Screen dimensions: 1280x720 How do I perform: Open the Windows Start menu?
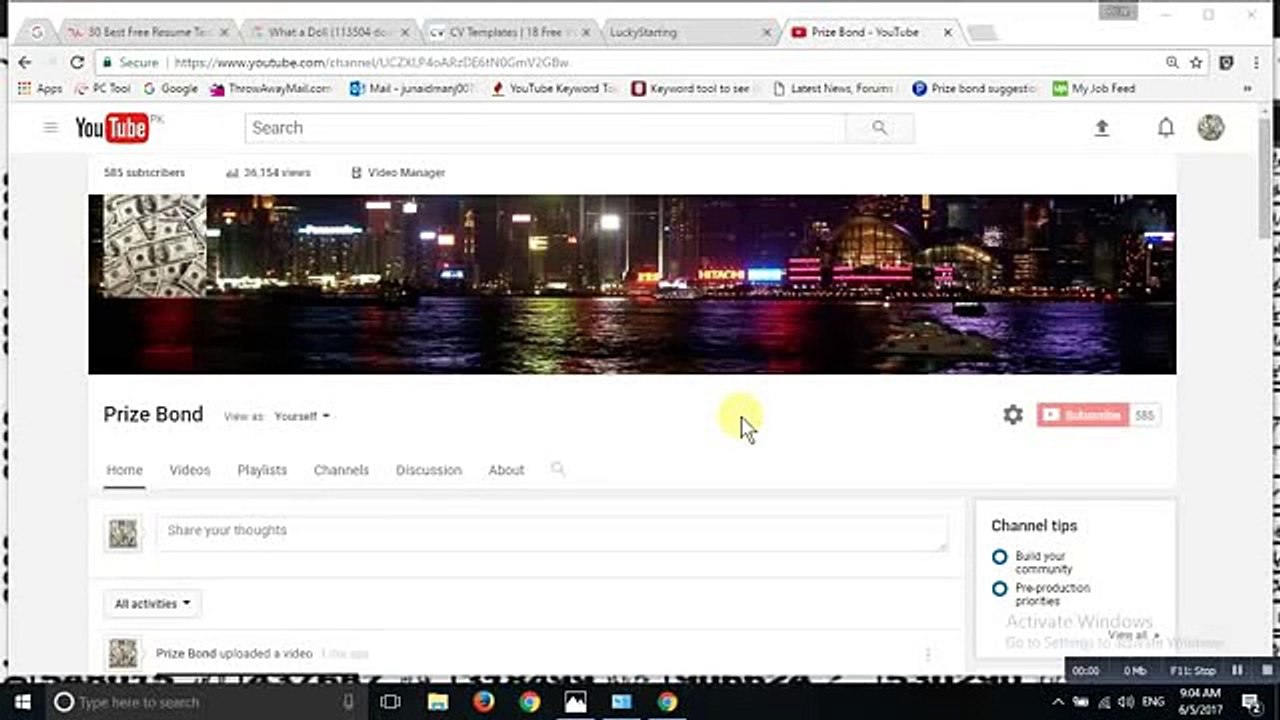pyautogui.click(x=22, y=702)
